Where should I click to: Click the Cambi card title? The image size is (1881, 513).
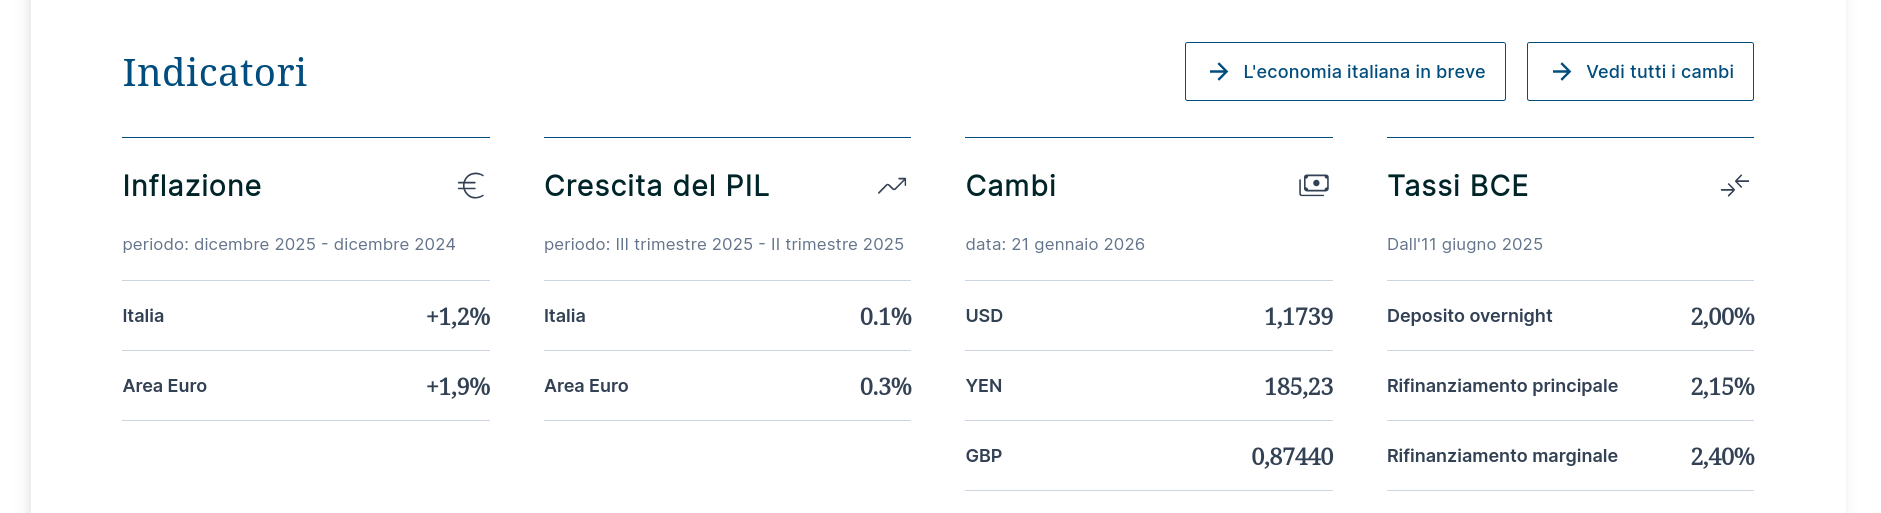coord(1010,186)
